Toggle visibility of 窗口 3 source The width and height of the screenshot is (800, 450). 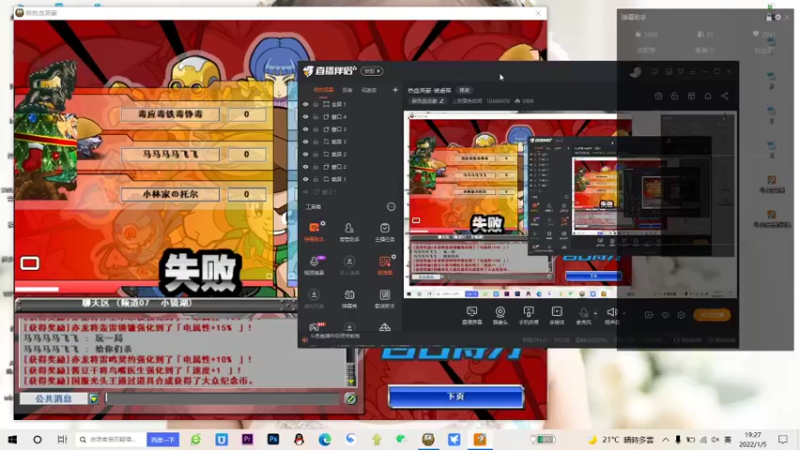click(306, 129)
